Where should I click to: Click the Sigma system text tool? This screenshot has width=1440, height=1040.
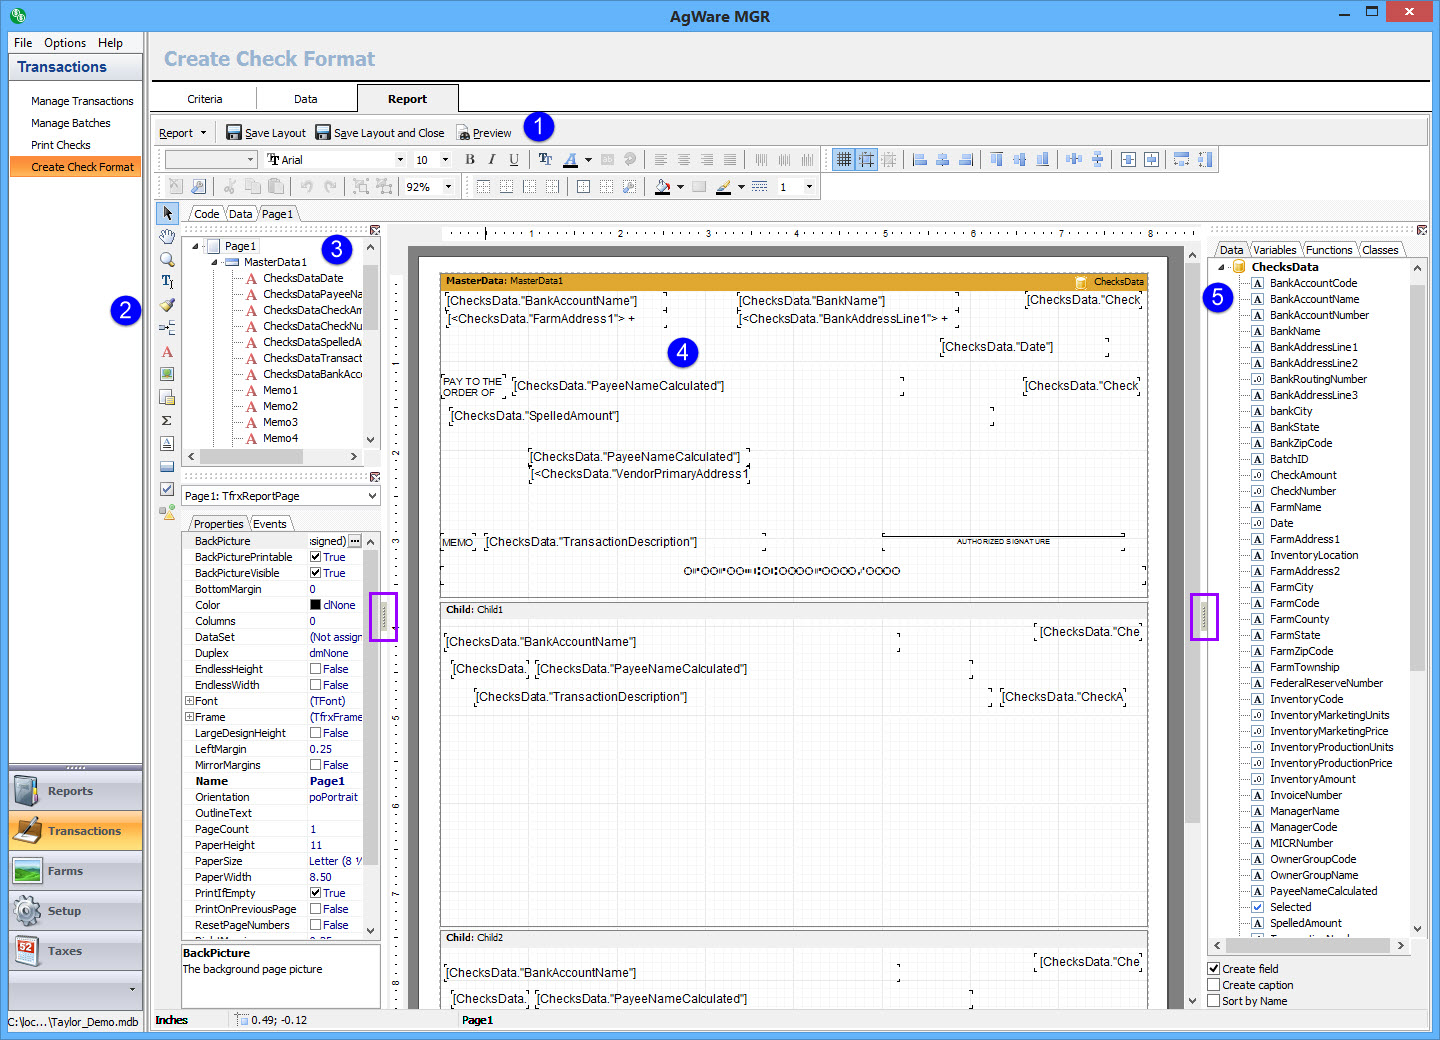pos(167,420)
